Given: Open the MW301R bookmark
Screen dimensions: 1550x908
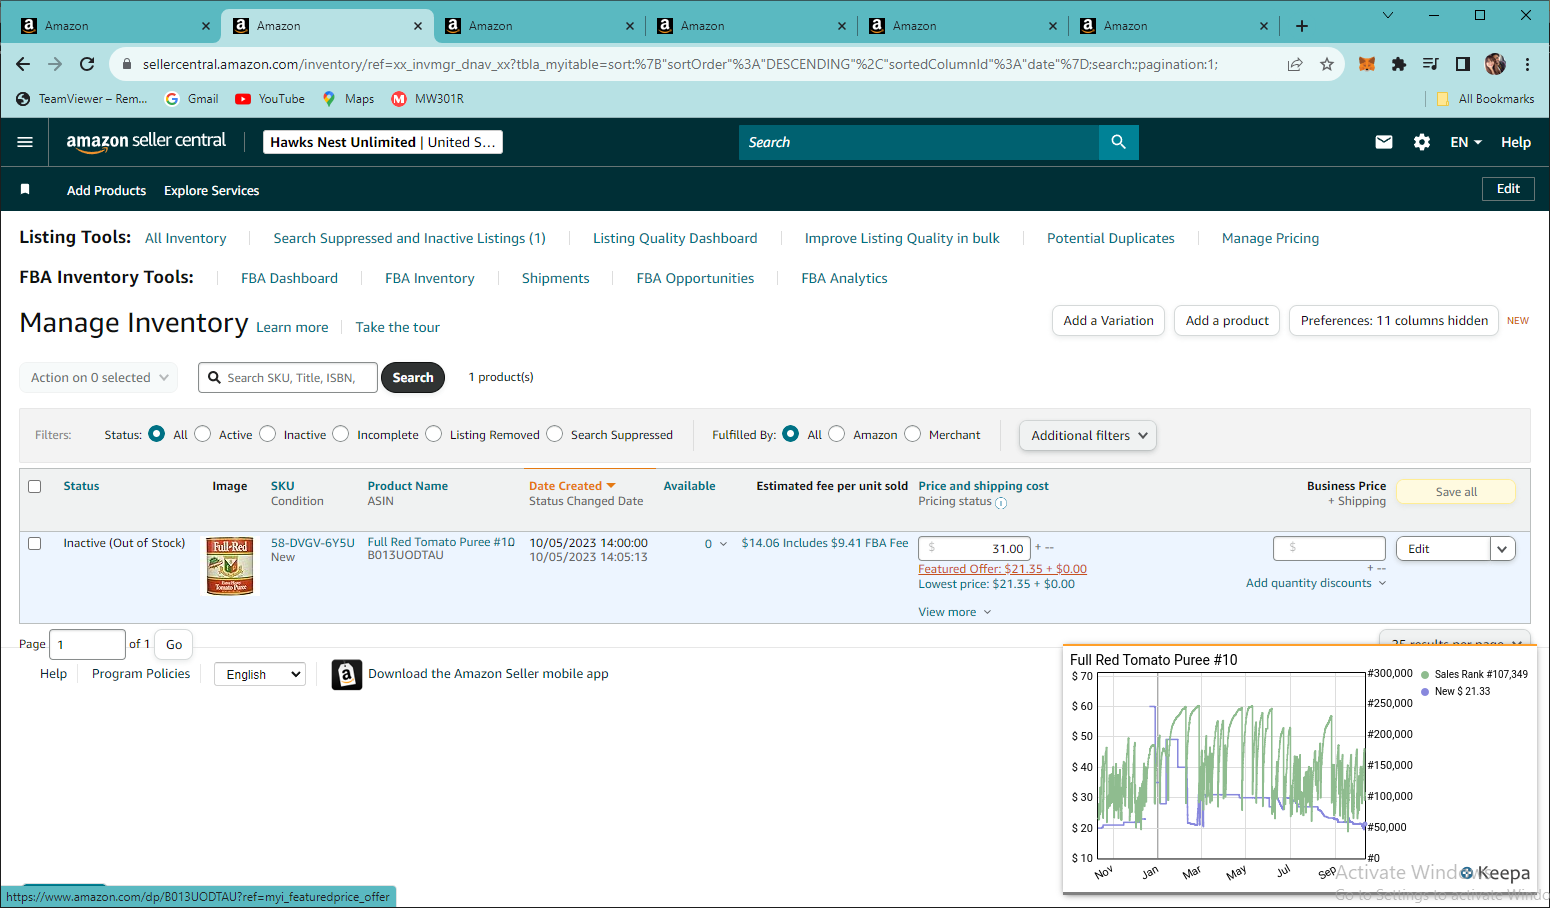Looking at the screenshot, I should [x=427, y=99].
